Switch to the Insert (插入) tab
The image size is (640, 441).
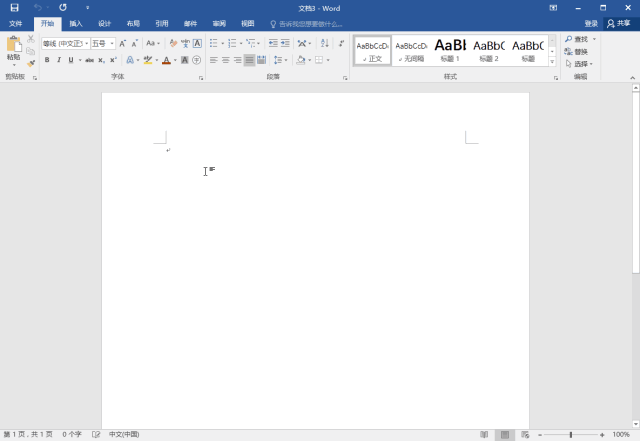click(x=76, y=24)
